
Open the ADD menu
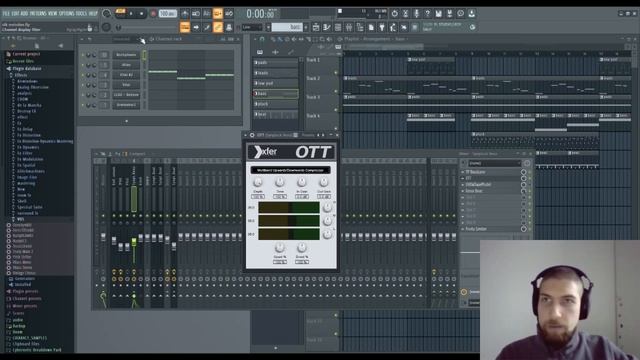coord(24,13)
